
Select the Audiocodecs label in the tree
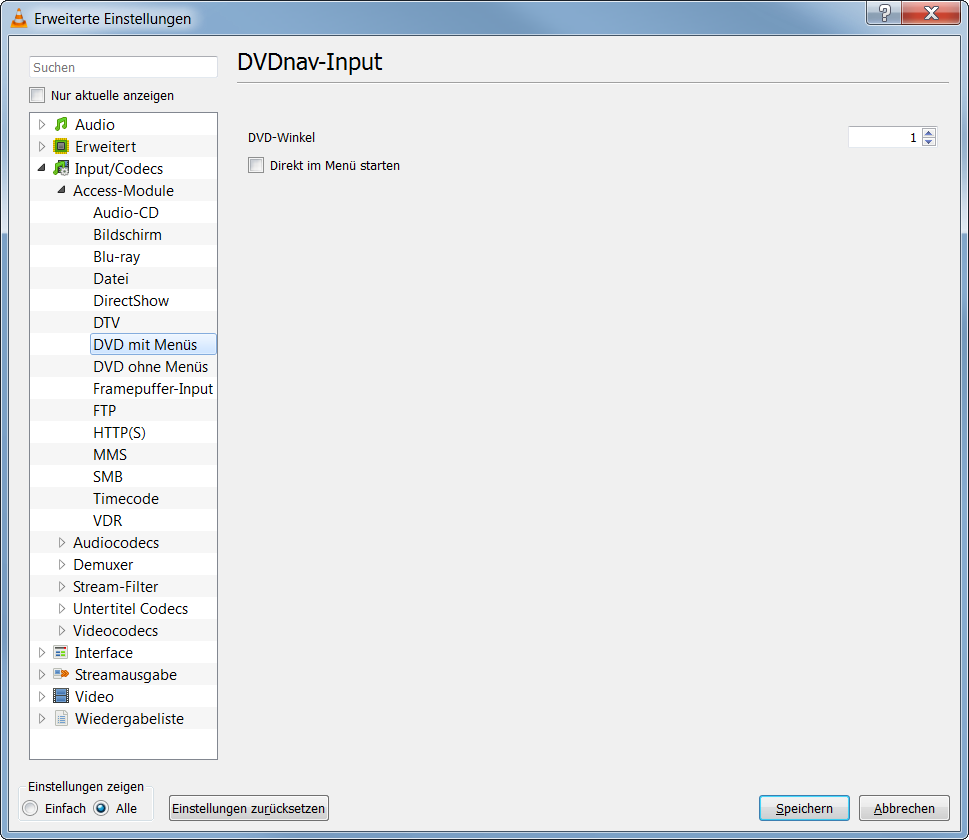(116, 543)
